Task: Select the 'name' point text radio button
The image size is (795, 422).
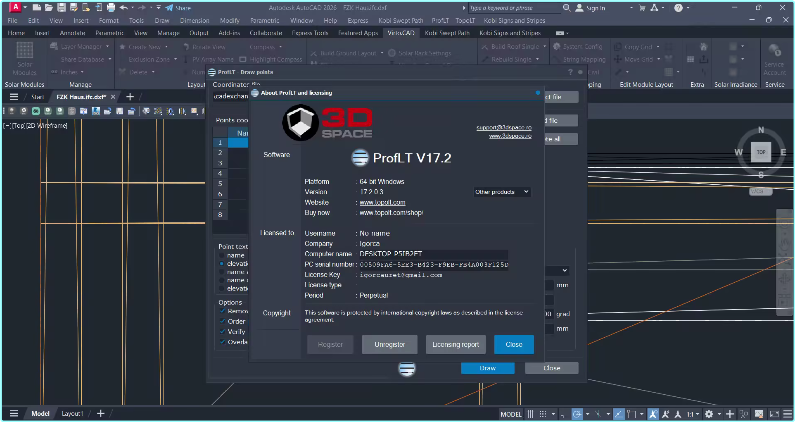Action: click(222, 256)
